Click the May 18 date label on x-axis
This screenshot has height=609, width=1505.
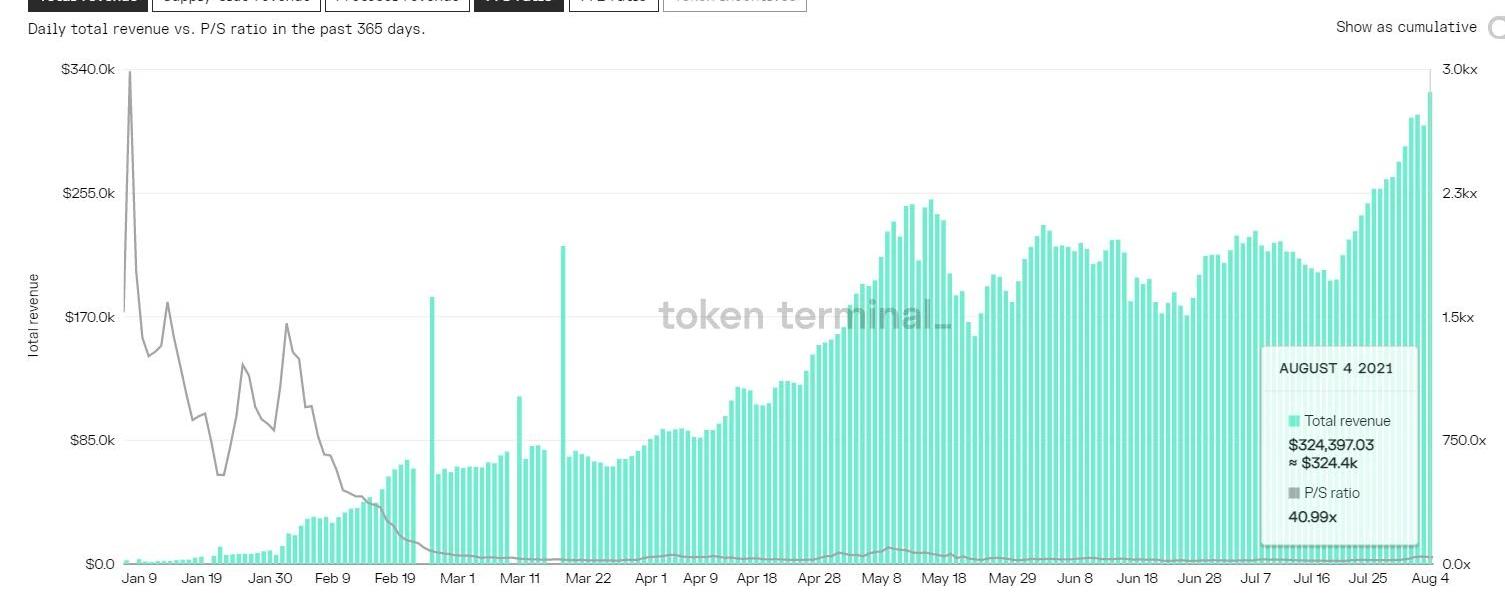944,578
